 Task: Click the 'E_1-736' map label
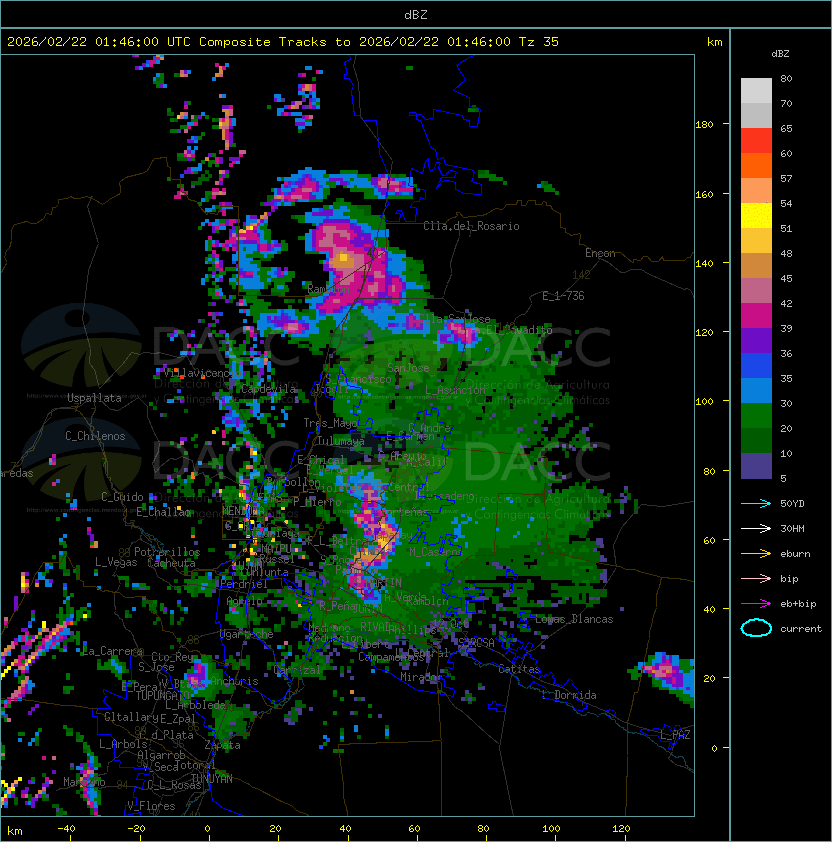(x=563, y=296)
